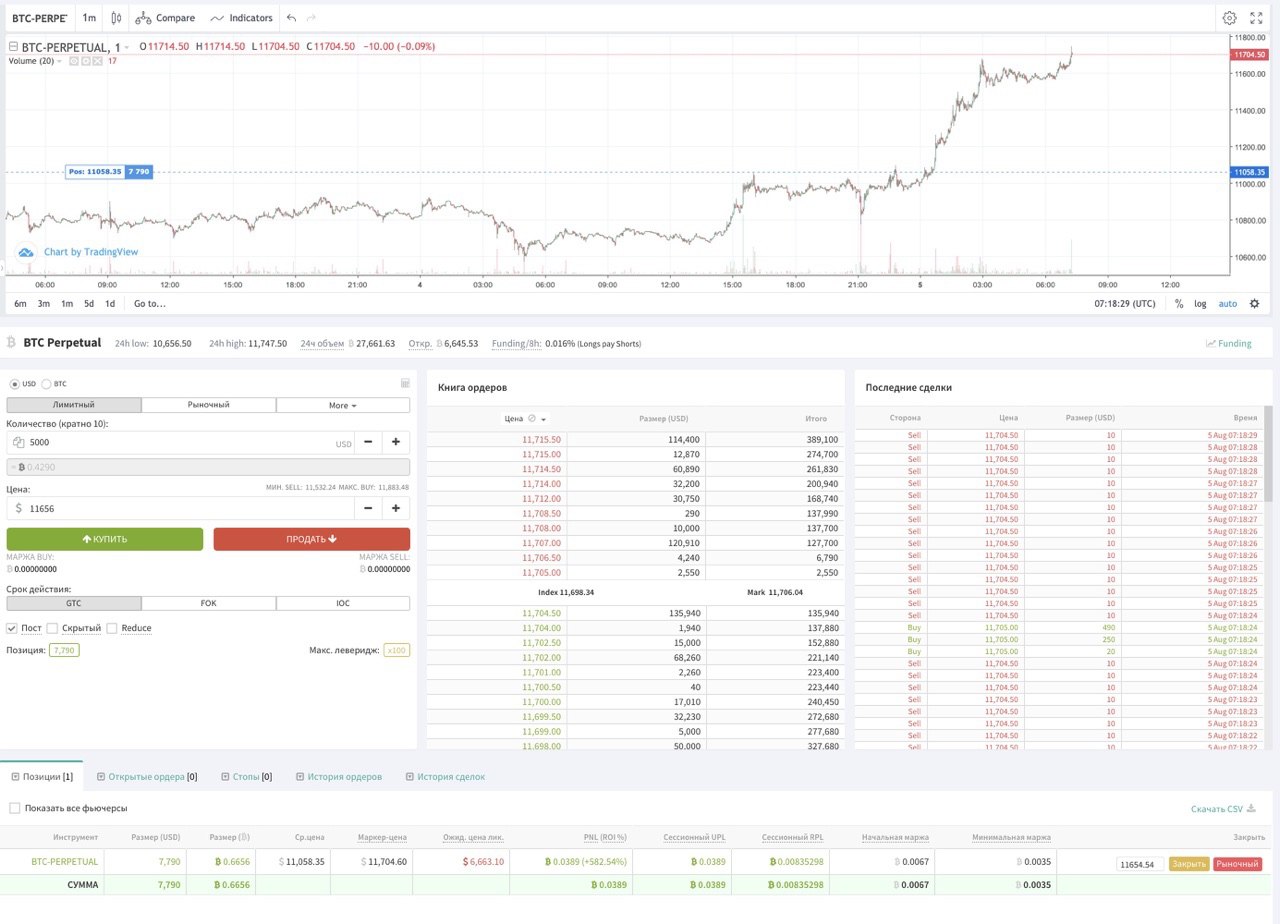1280x924 pixels.
Task: Click the position size badge 7,790
Action: tap(64, 650)
